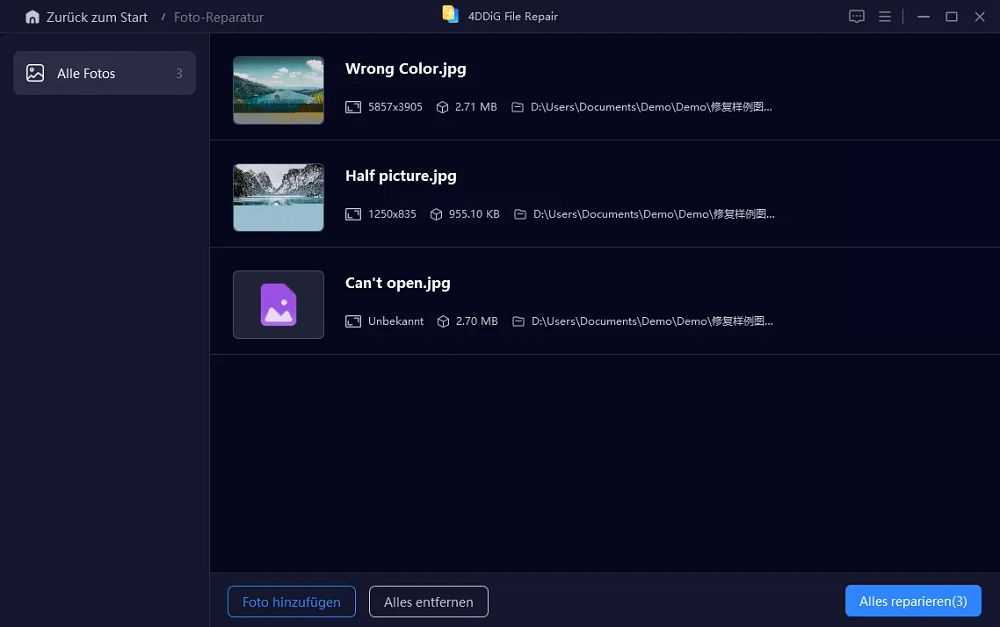The width and height of the screenshot is (1000, 627).
Task: Click the resolution icon for Wrong Color.jpg
Action: click(x=353, y=107)
